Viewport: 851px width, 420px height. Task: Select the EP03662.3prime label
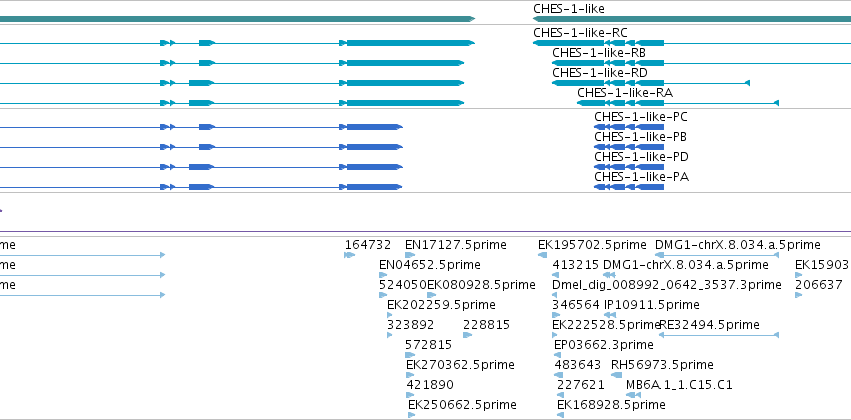click(x=604, y=346)
